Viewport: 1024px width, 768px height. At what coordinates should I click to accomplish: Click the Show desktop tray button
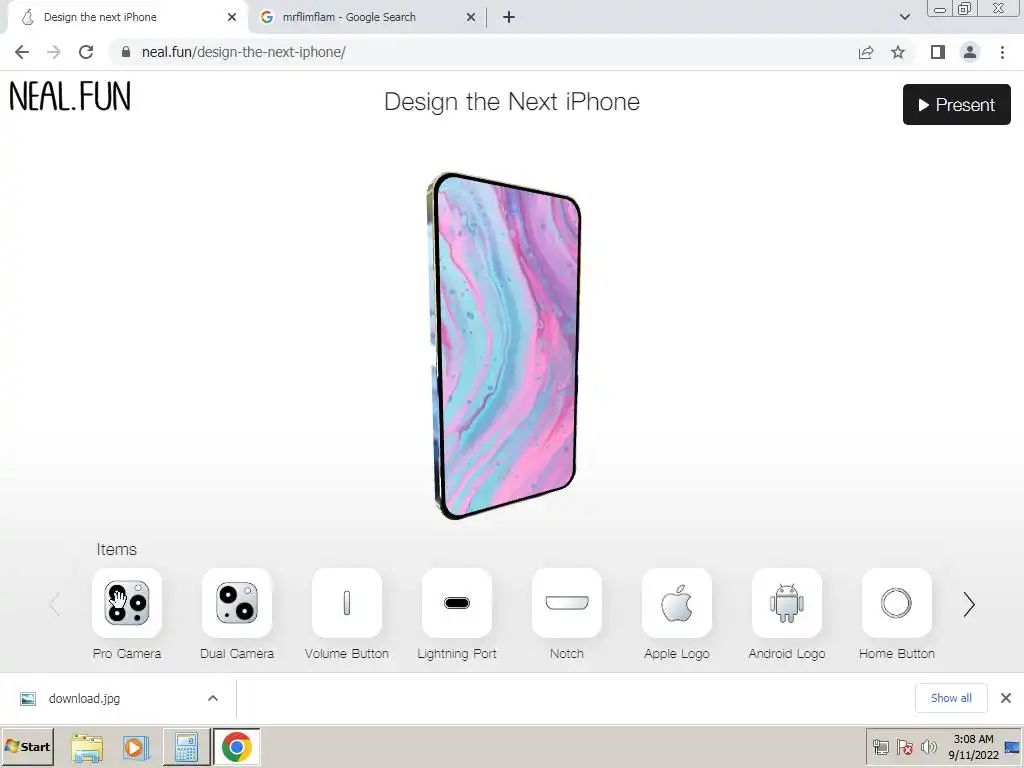click(1013, 747)
